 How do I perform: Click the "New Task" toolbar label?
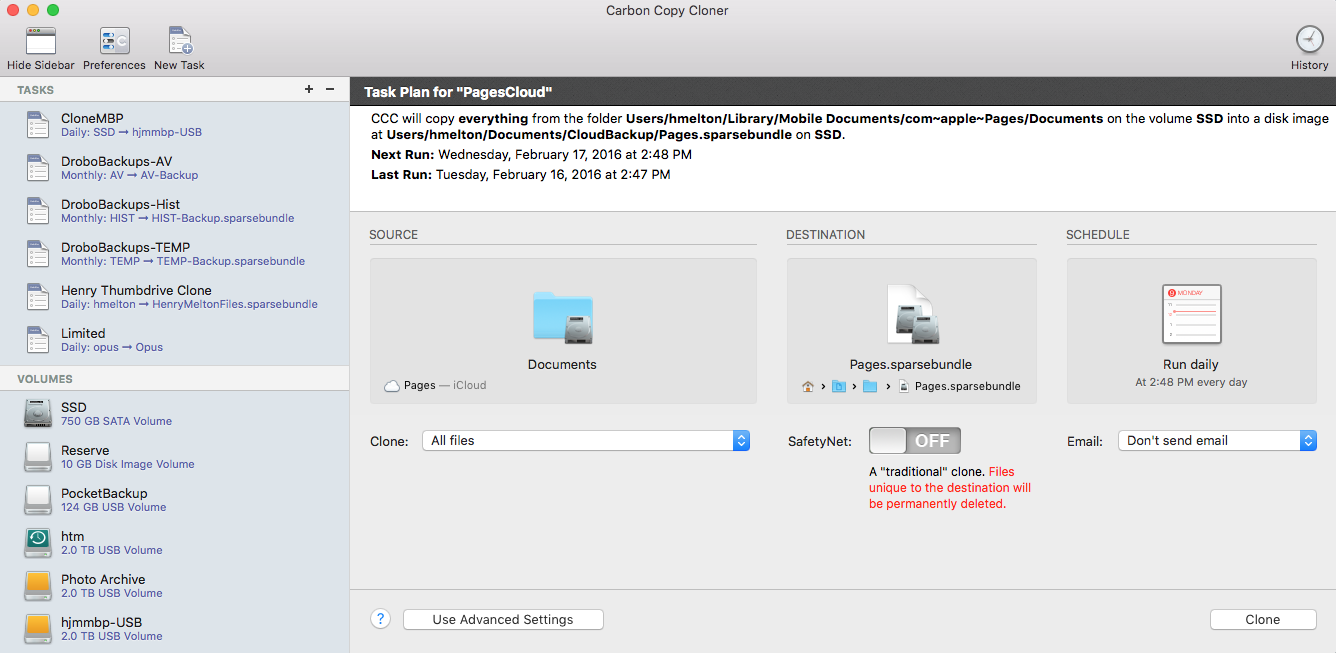(x=179, y=65)
